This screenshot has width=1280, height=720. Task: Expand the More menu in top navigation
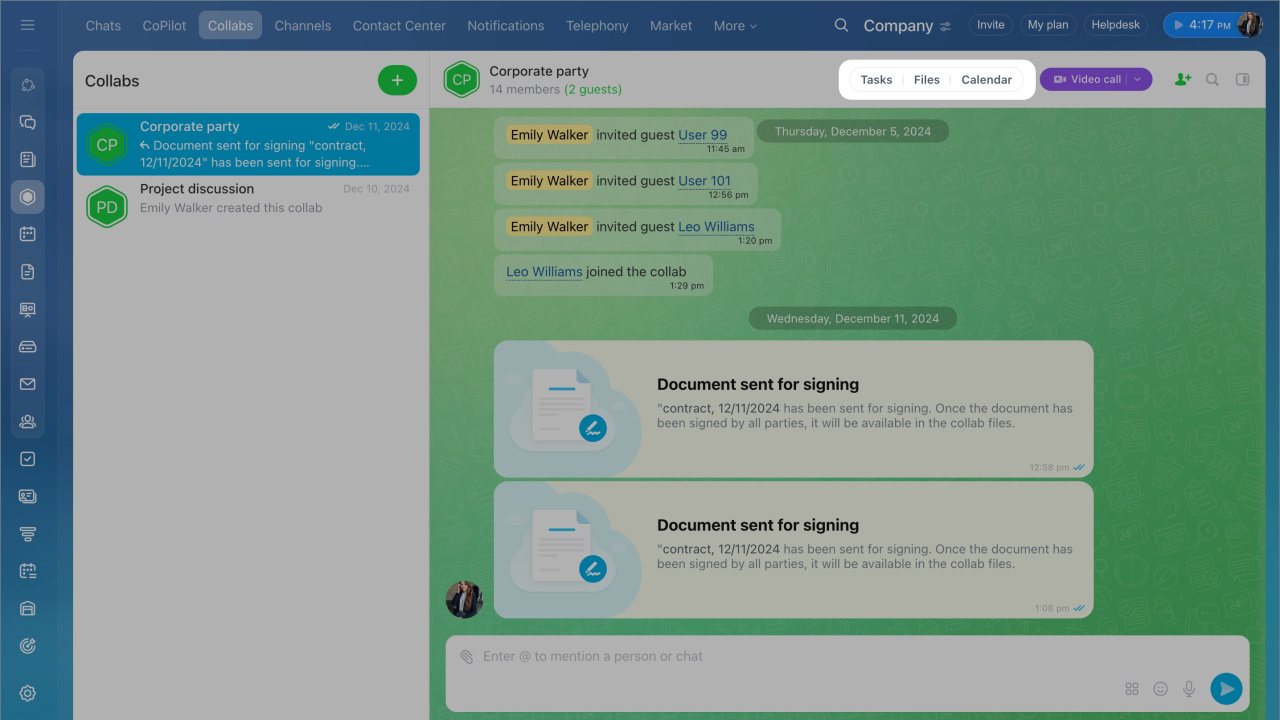point(735,26)
